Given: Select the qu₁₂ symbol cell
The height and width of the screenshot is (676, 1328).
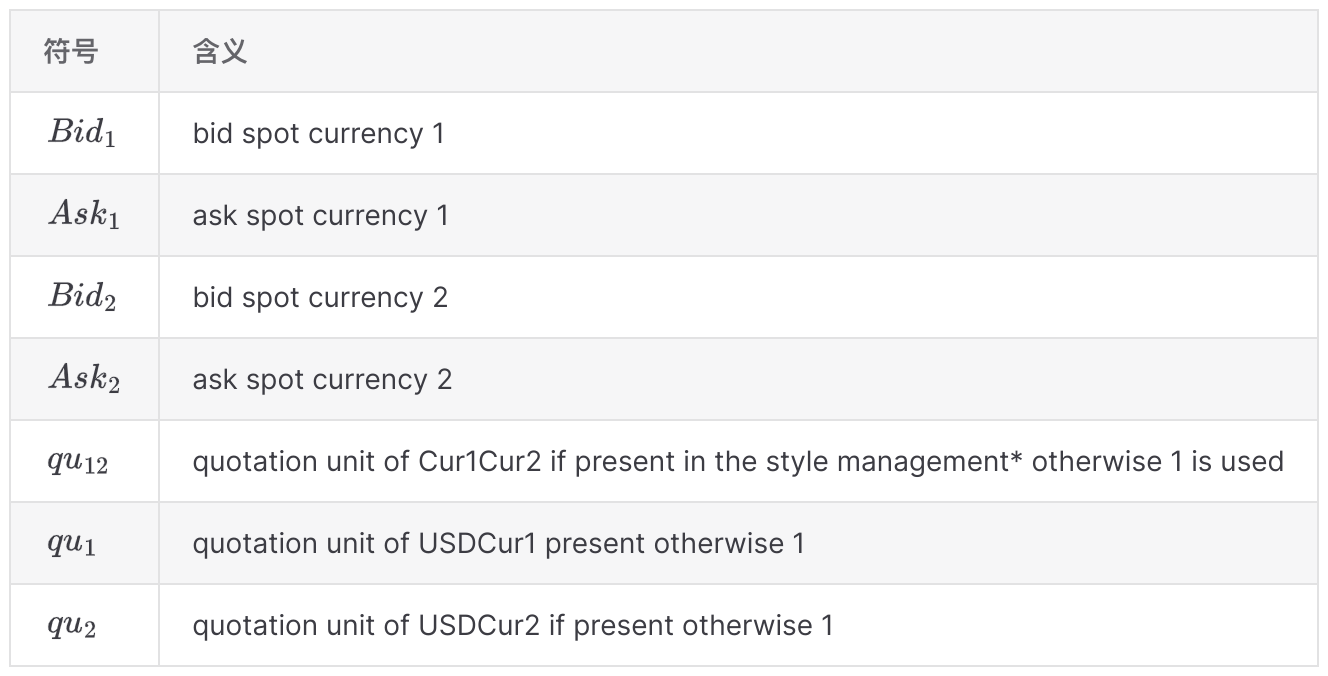Looking at the screenshot, I should pyautogui.click(x=78, y=462).
